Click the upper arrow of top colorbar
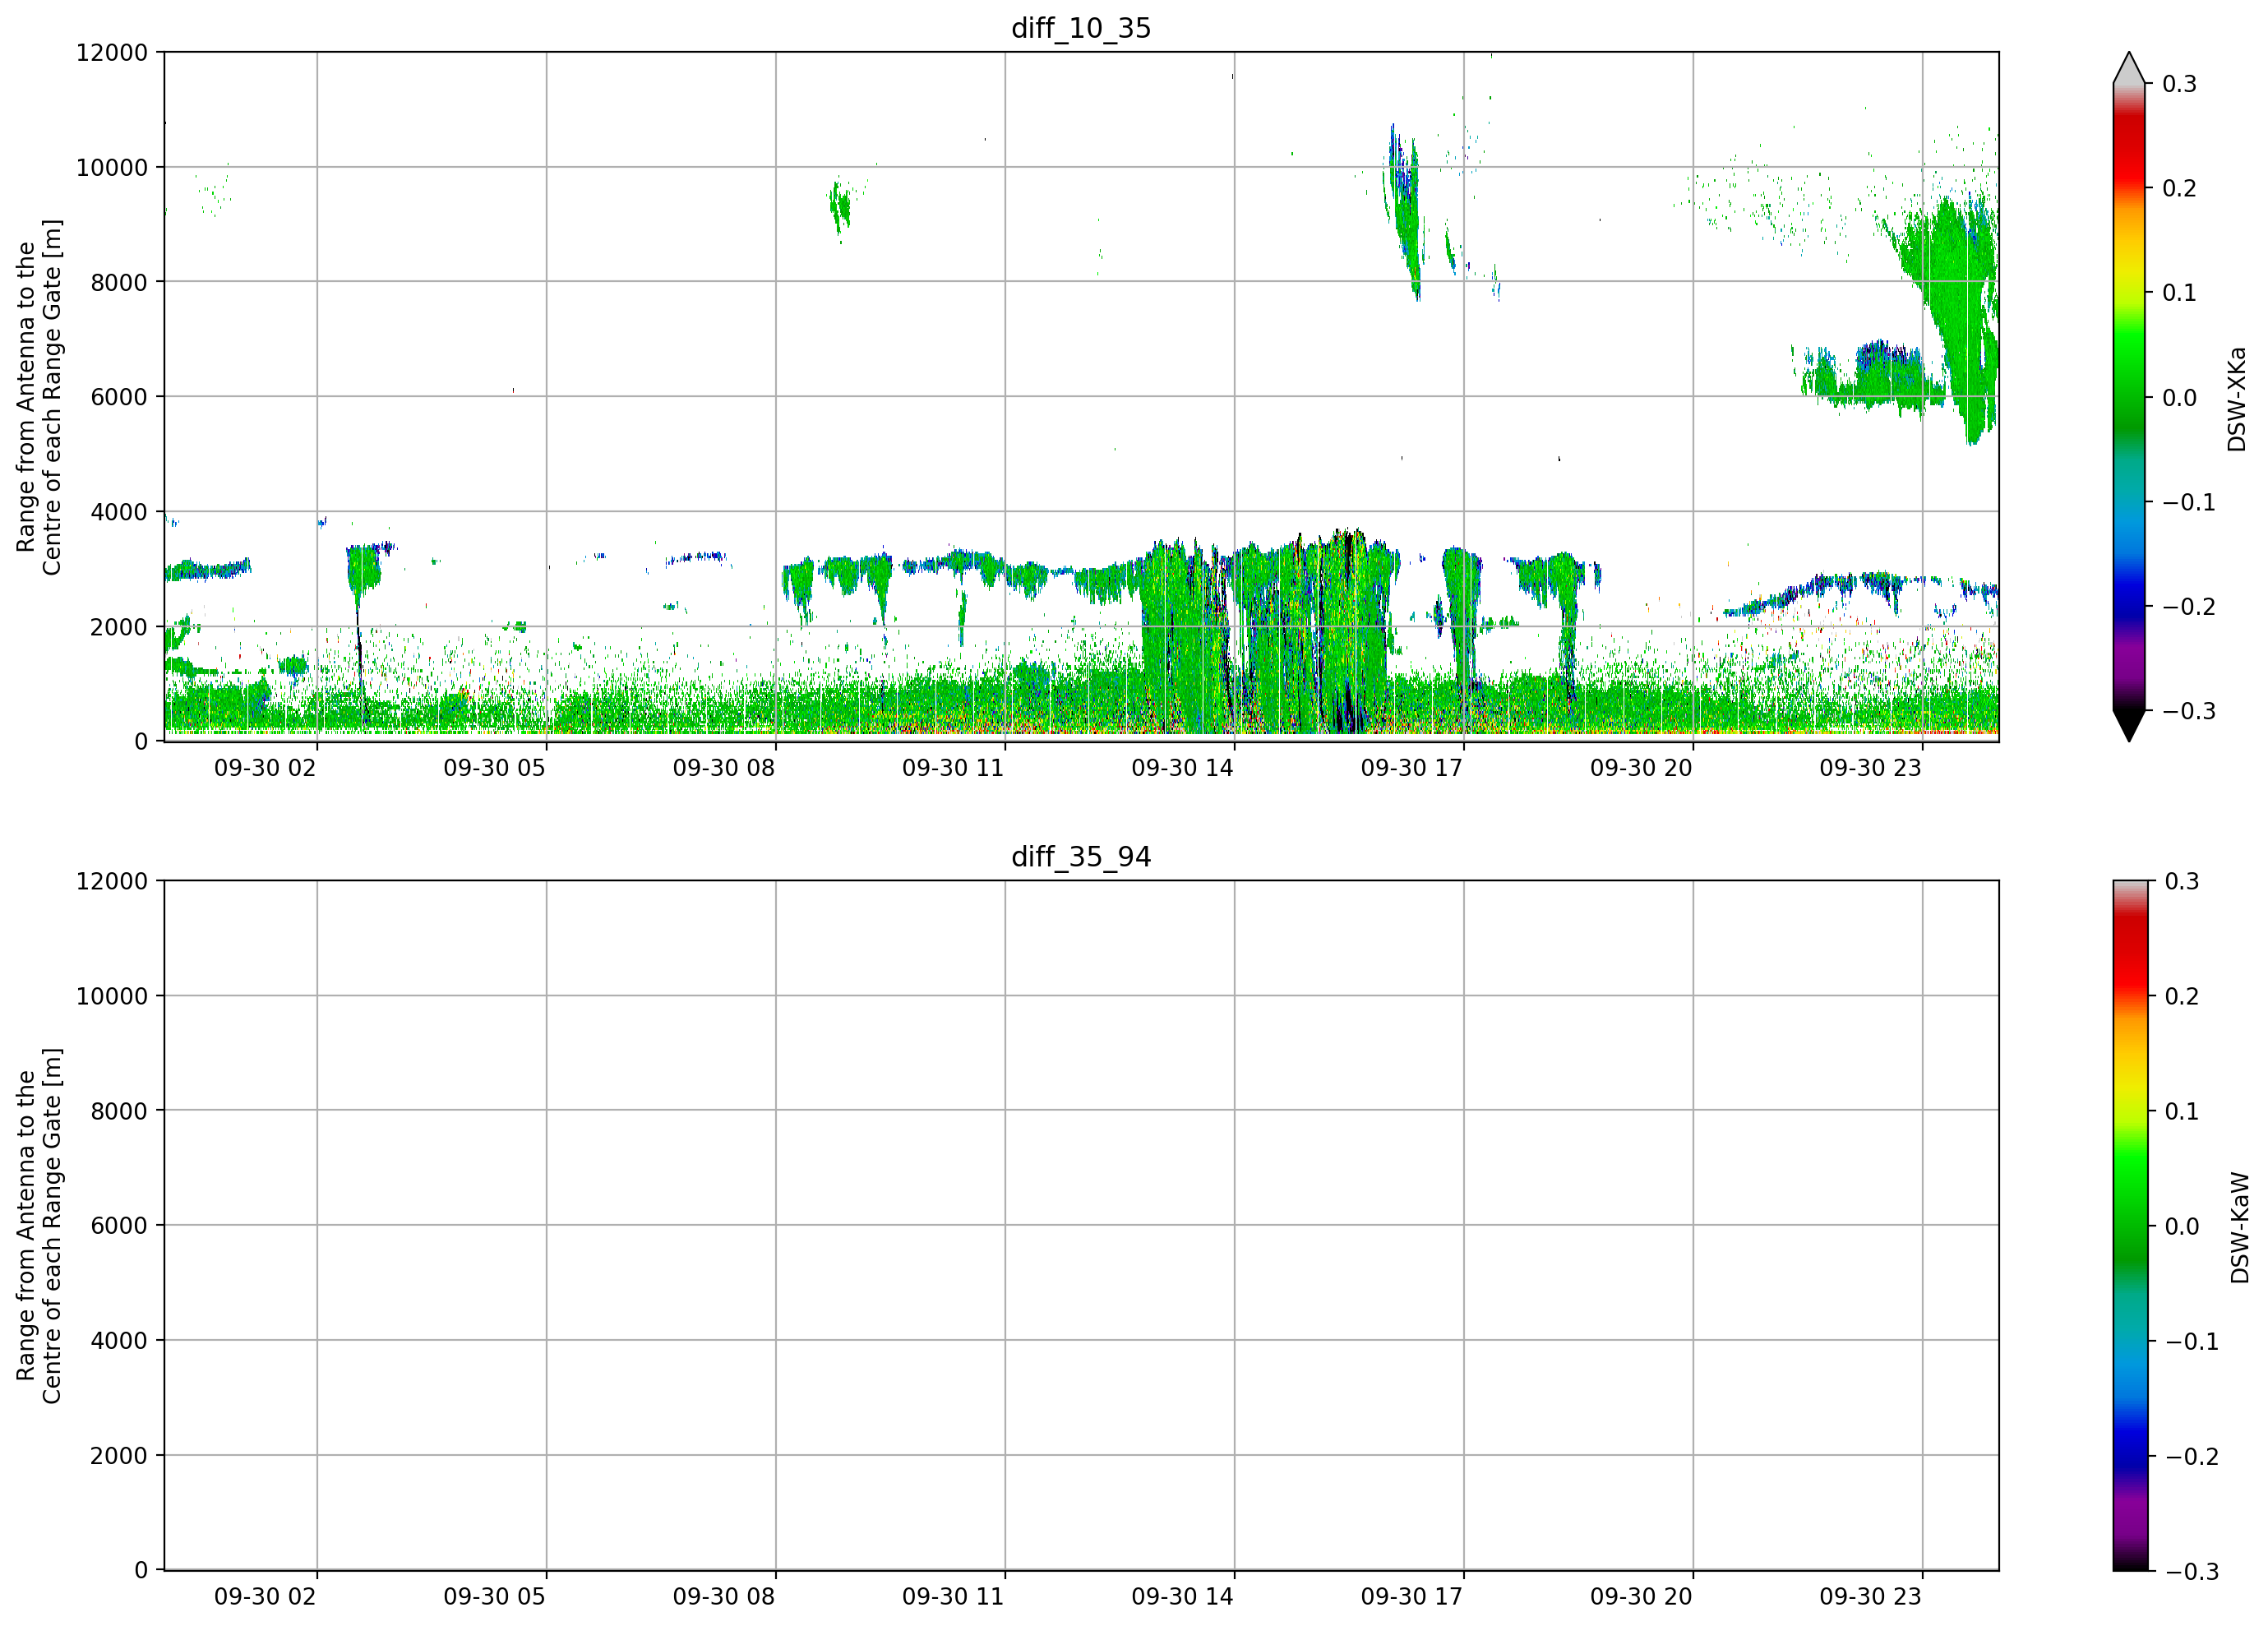The height and width of the screenshot is (1626, 2268). pos(2129,68)
